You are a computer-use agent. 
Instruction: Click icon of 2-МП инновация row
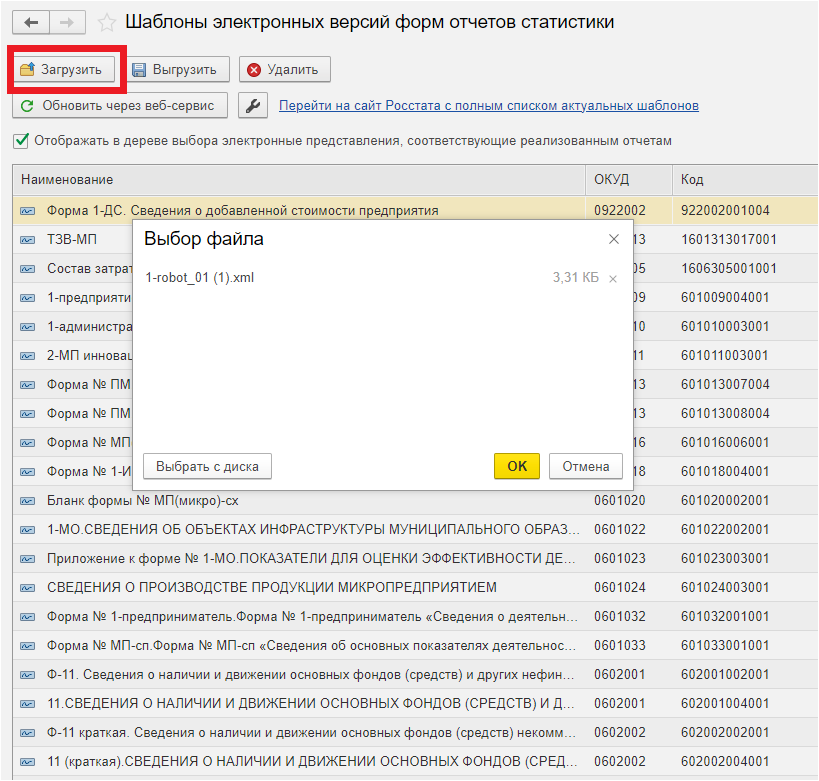(28, 356)
